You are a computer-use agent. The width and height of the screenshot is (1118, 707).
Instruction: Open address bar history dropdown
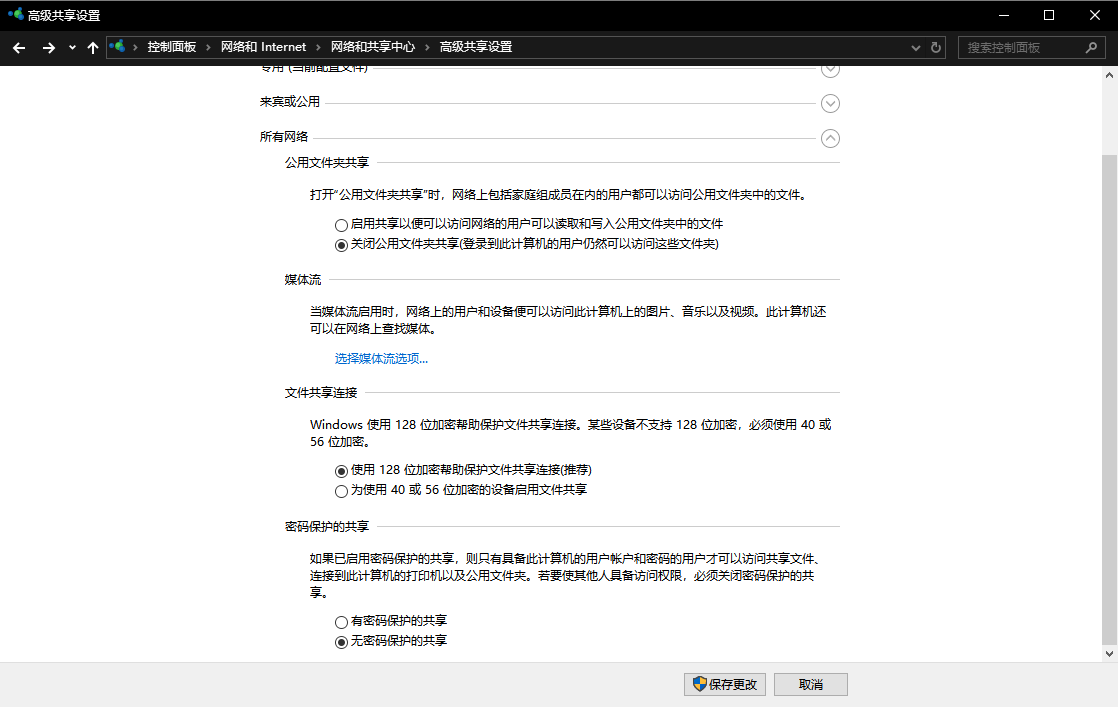click(916, 48)
